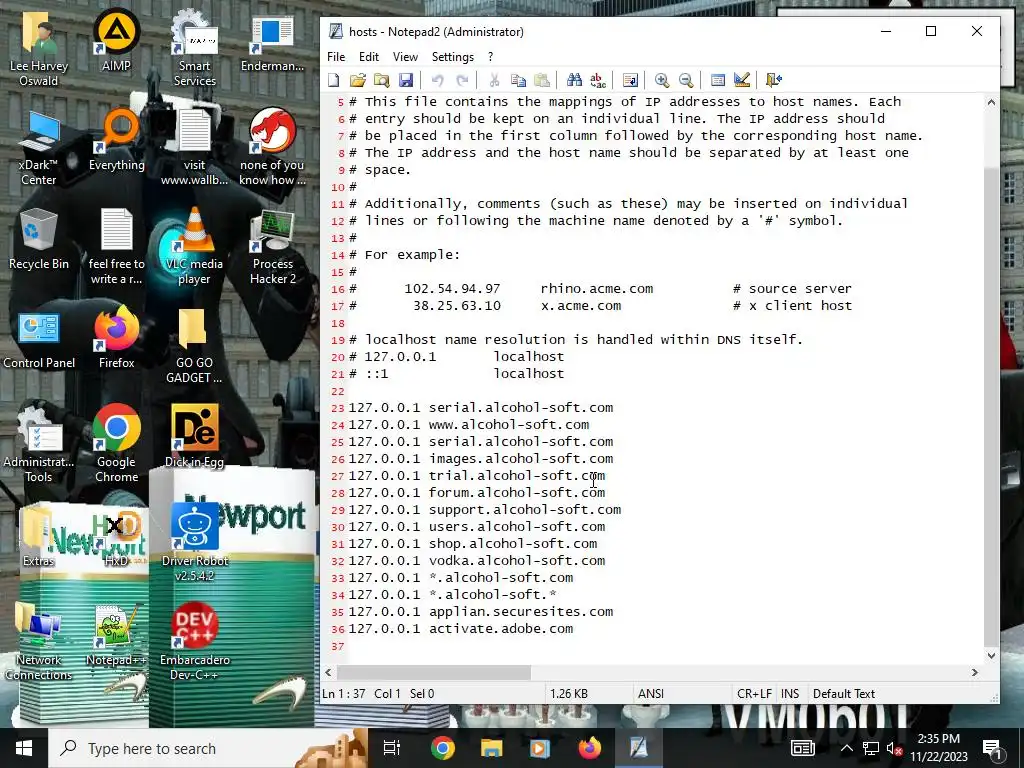Image resolution: width=1024 pixels, height=768 pixels.
Task: Click the muted volume tray icon
Action: [894, 749]
